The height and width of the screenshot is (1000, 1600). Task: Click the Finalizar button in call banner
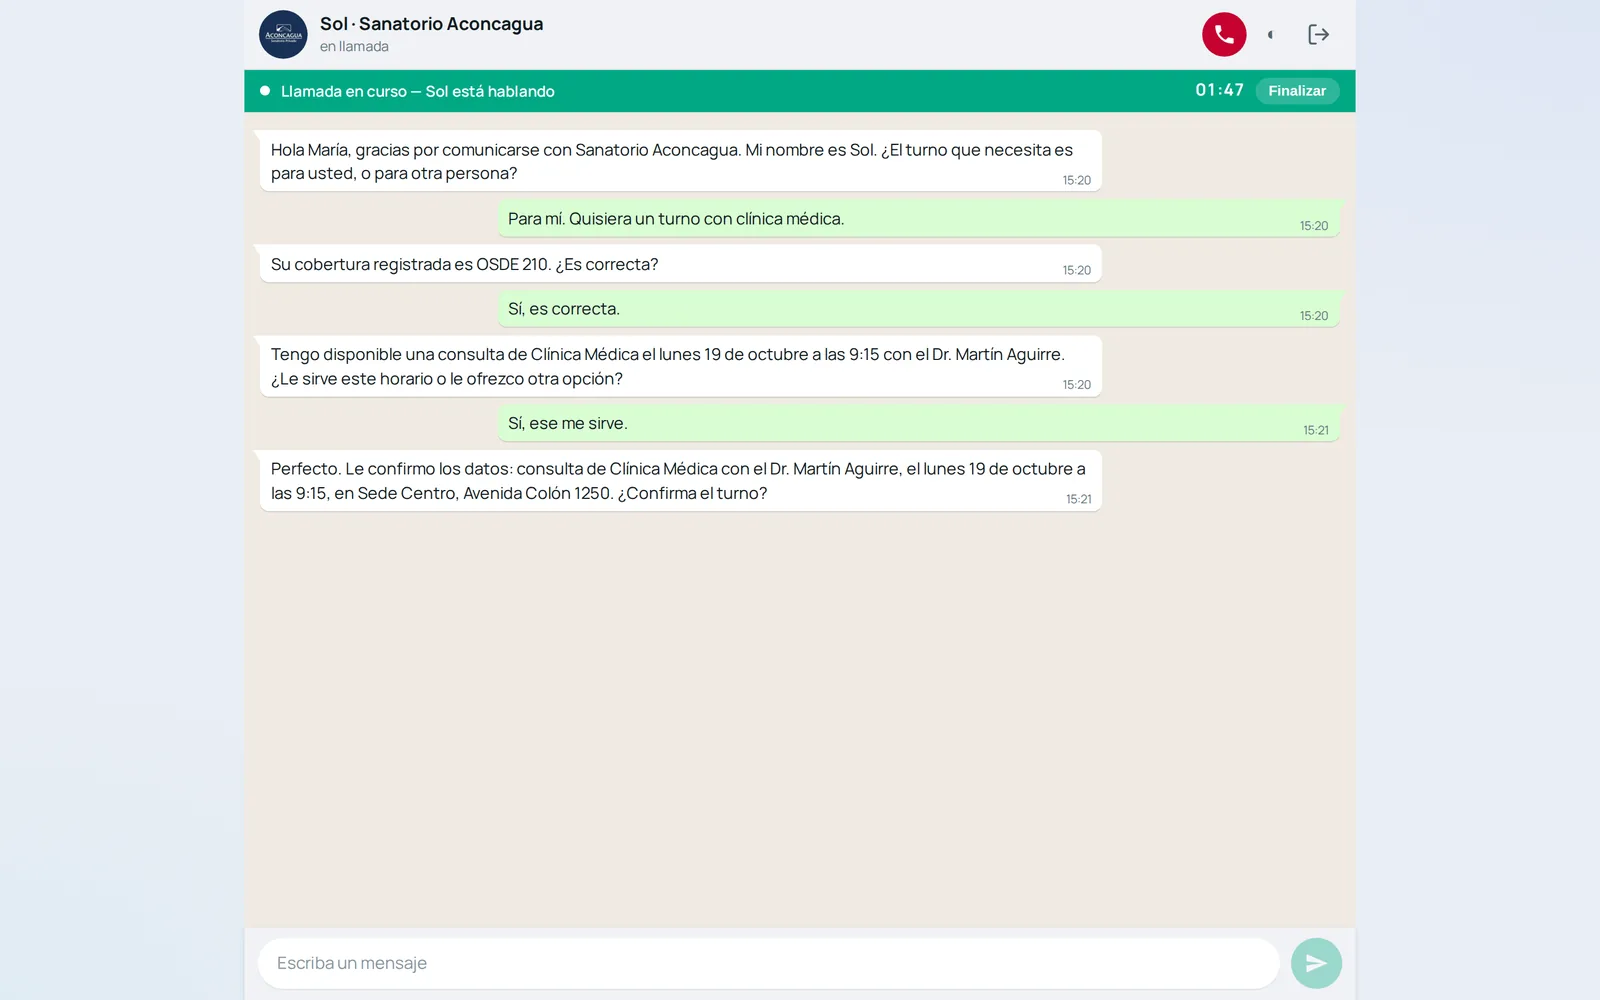(1297, 91)
